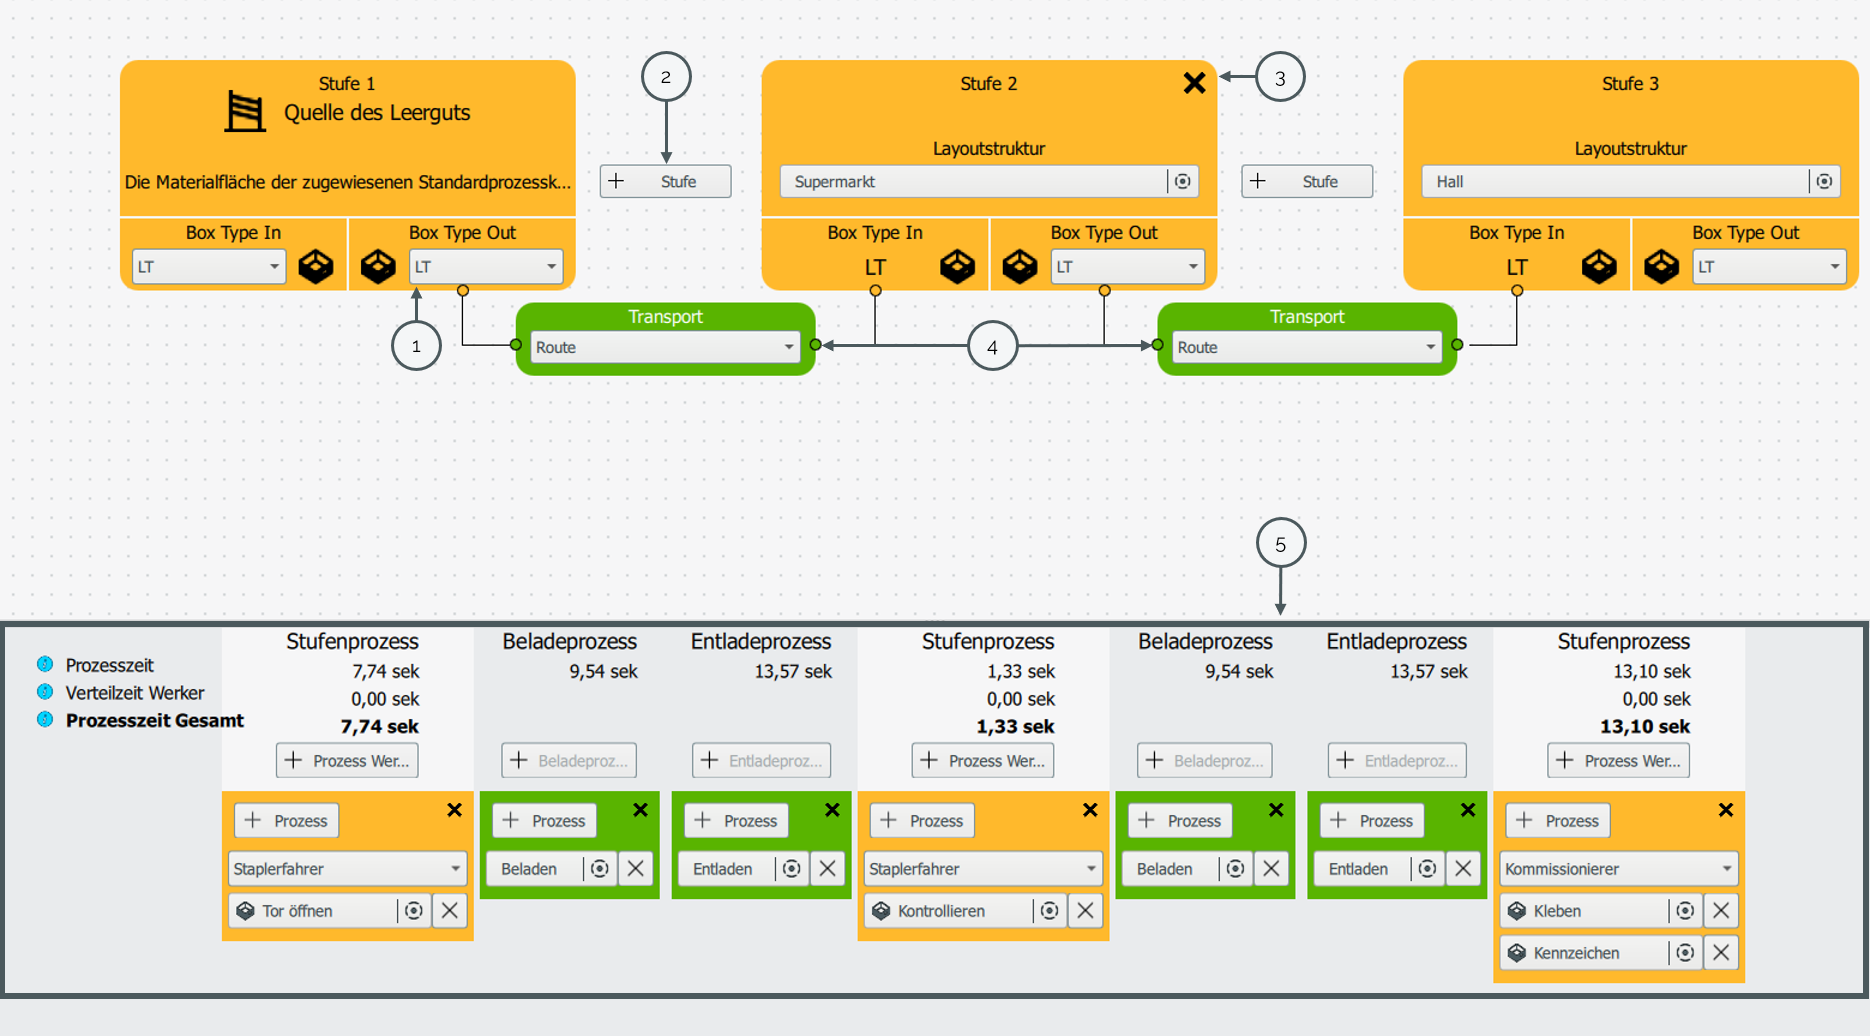Open Stufe 1 Box Type In dropdown
This screenshot has width=1870, height=1036.
[209, 267]
